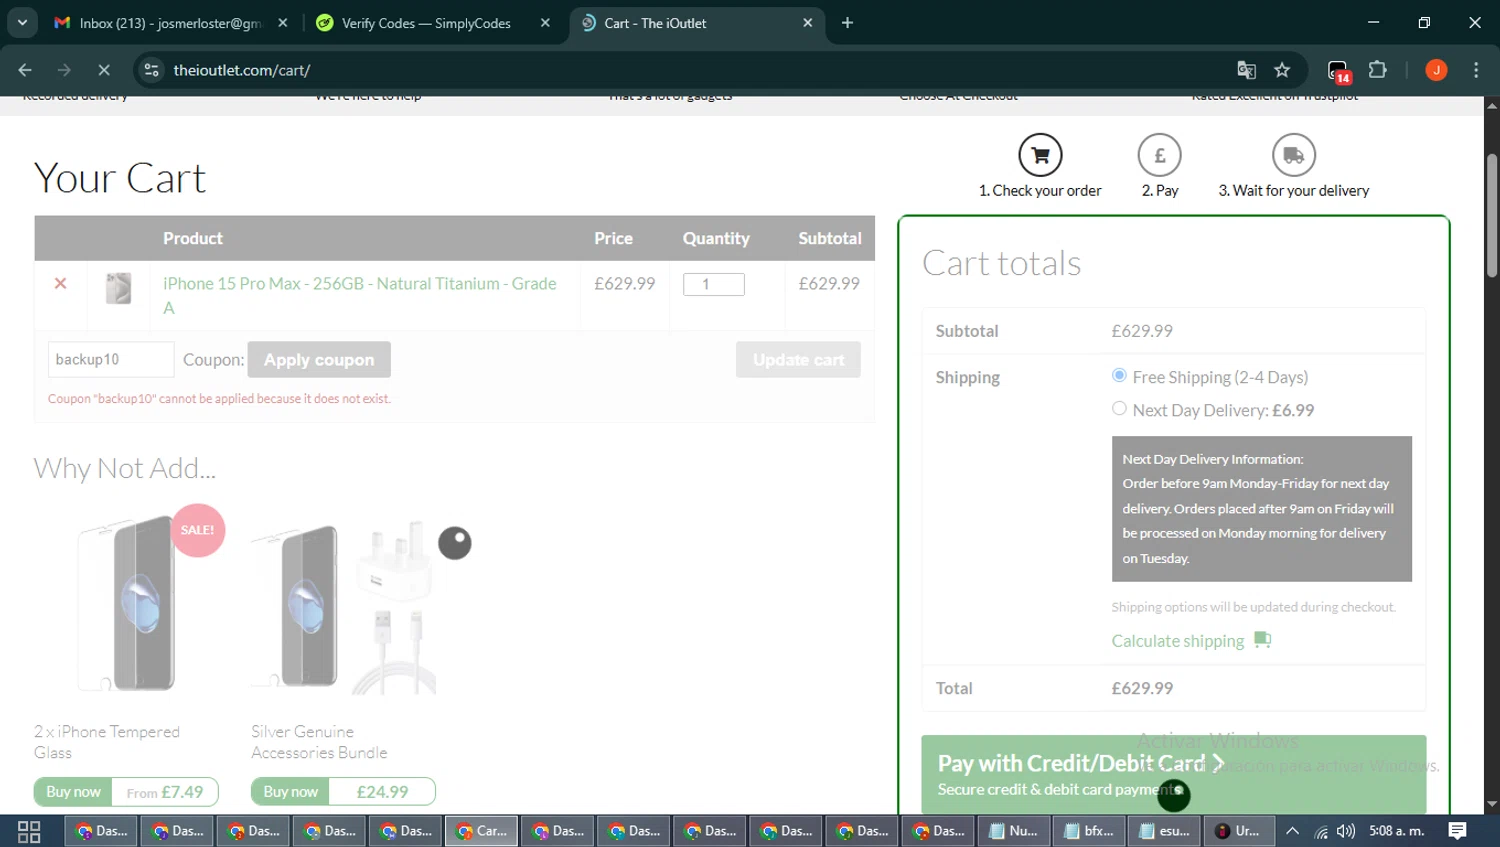Close the Cart - The iOutlet tab
The image size is (1500, 847).
[808, 23]
